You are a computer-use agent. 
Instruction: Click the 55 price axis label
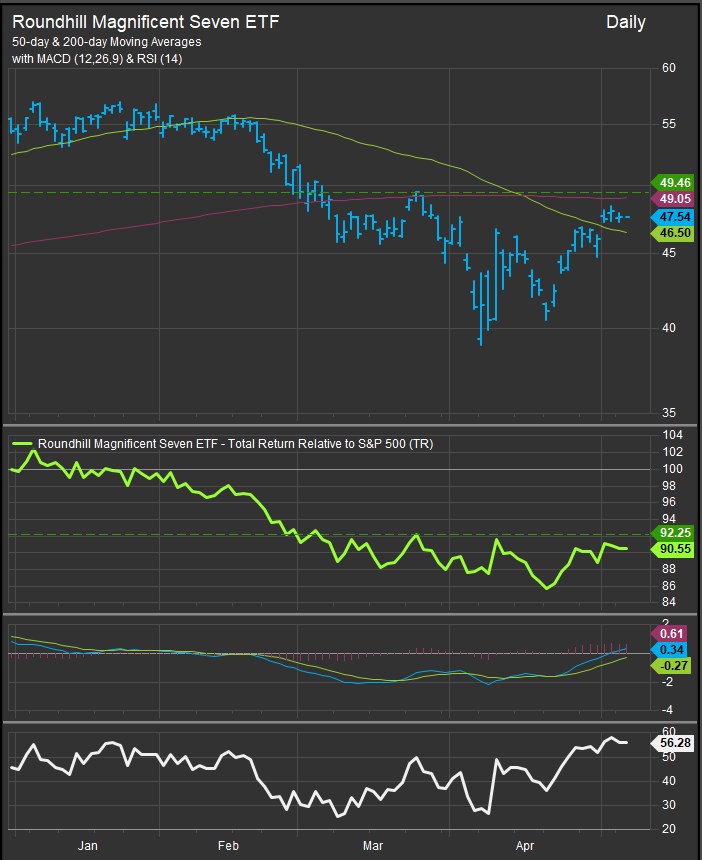(x=669, y=124)
